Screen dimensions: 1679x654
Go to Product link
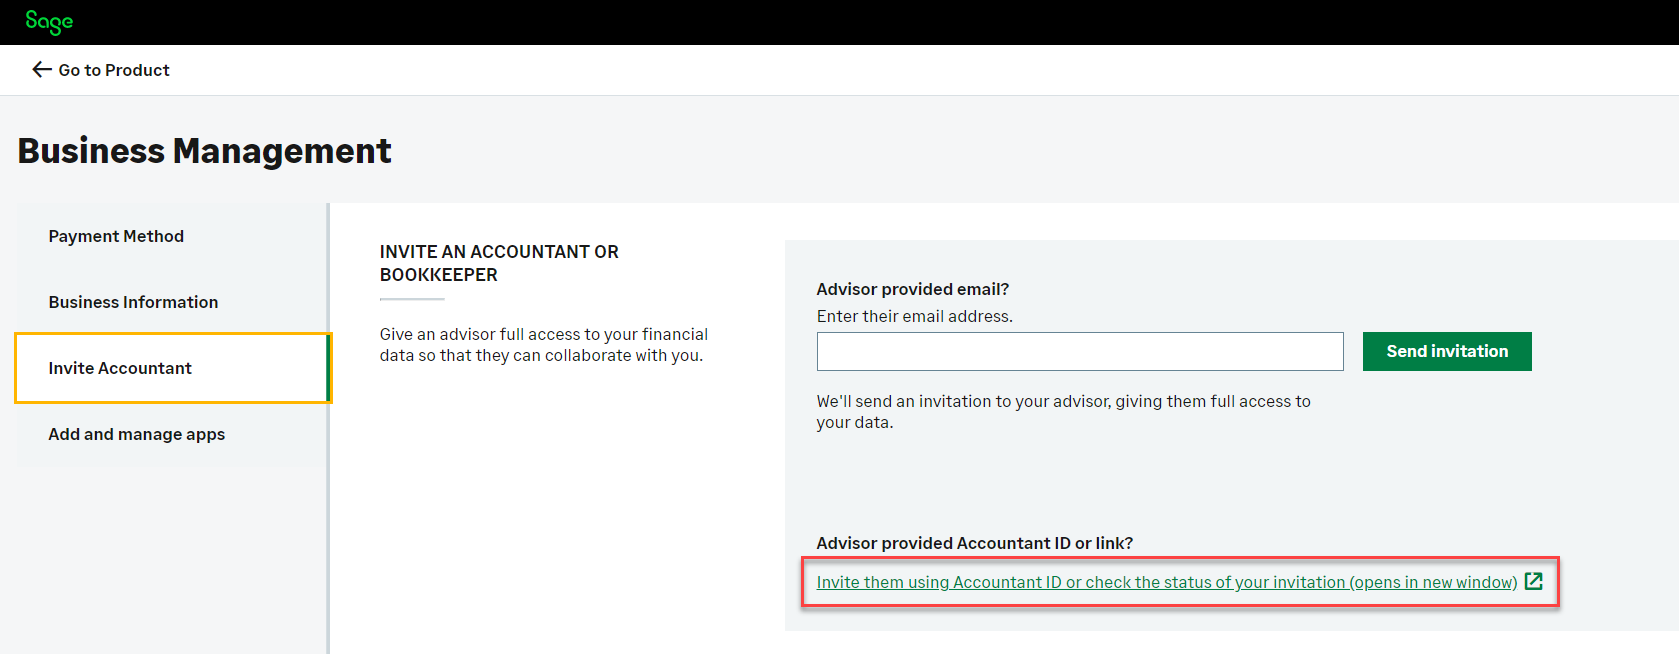[114, 70]
